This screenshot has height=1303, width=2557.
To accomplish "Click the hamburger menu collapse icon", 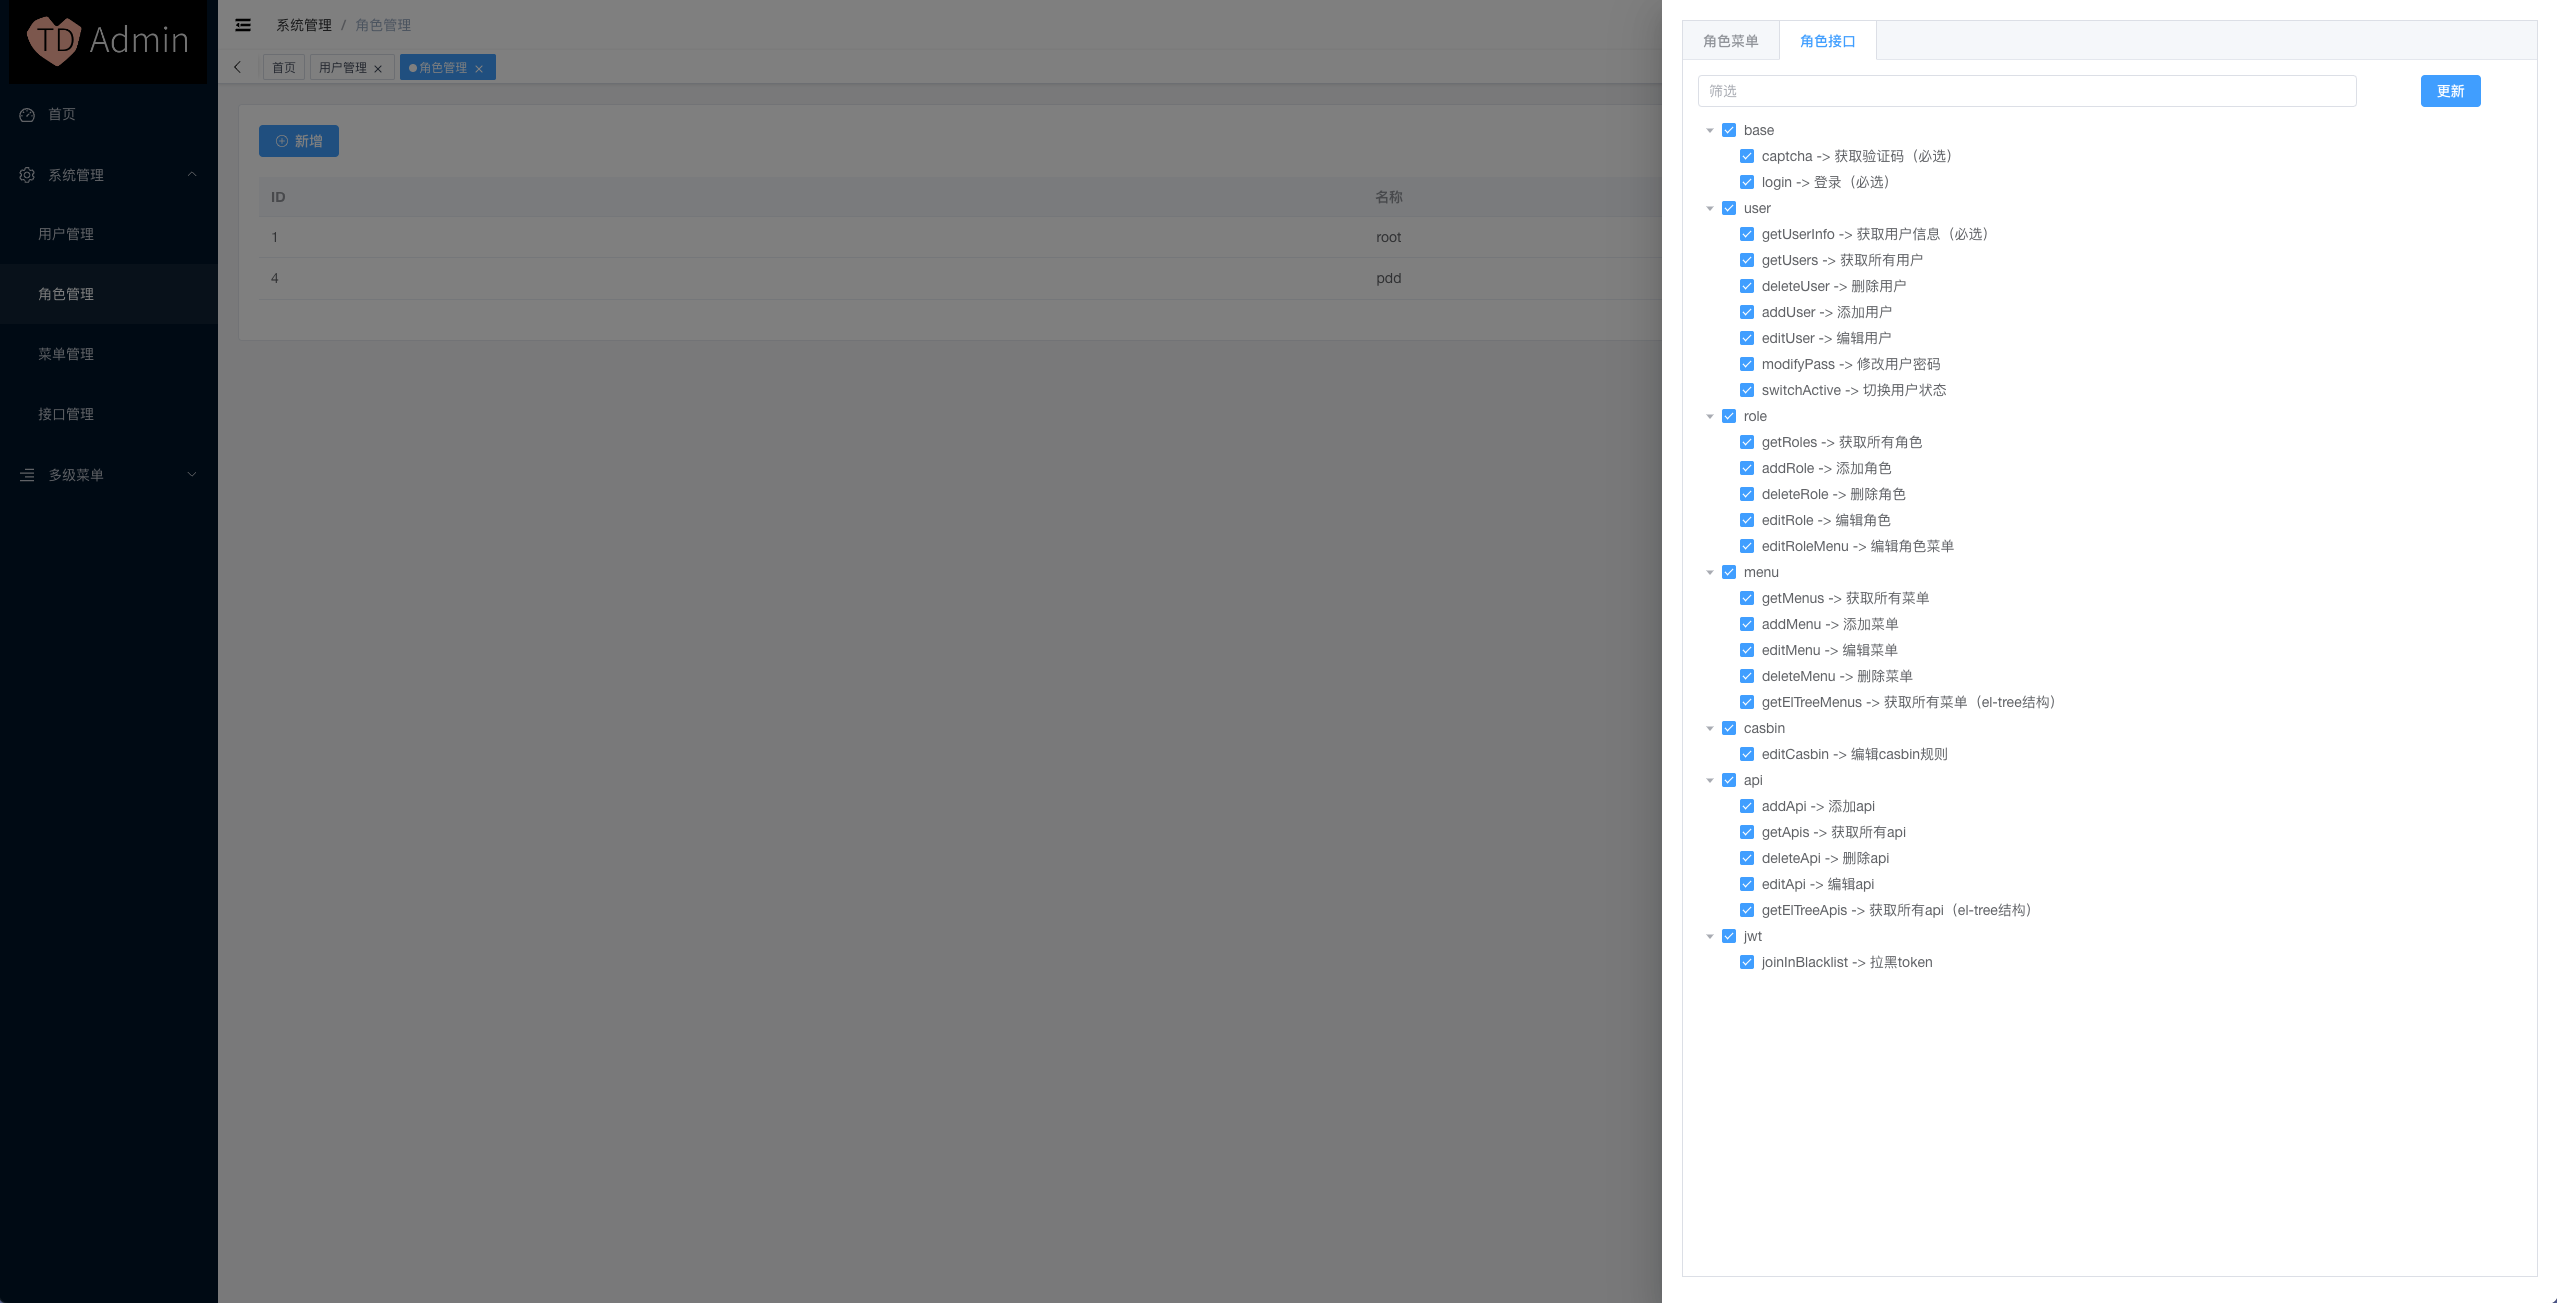I will tap(243, 25).
